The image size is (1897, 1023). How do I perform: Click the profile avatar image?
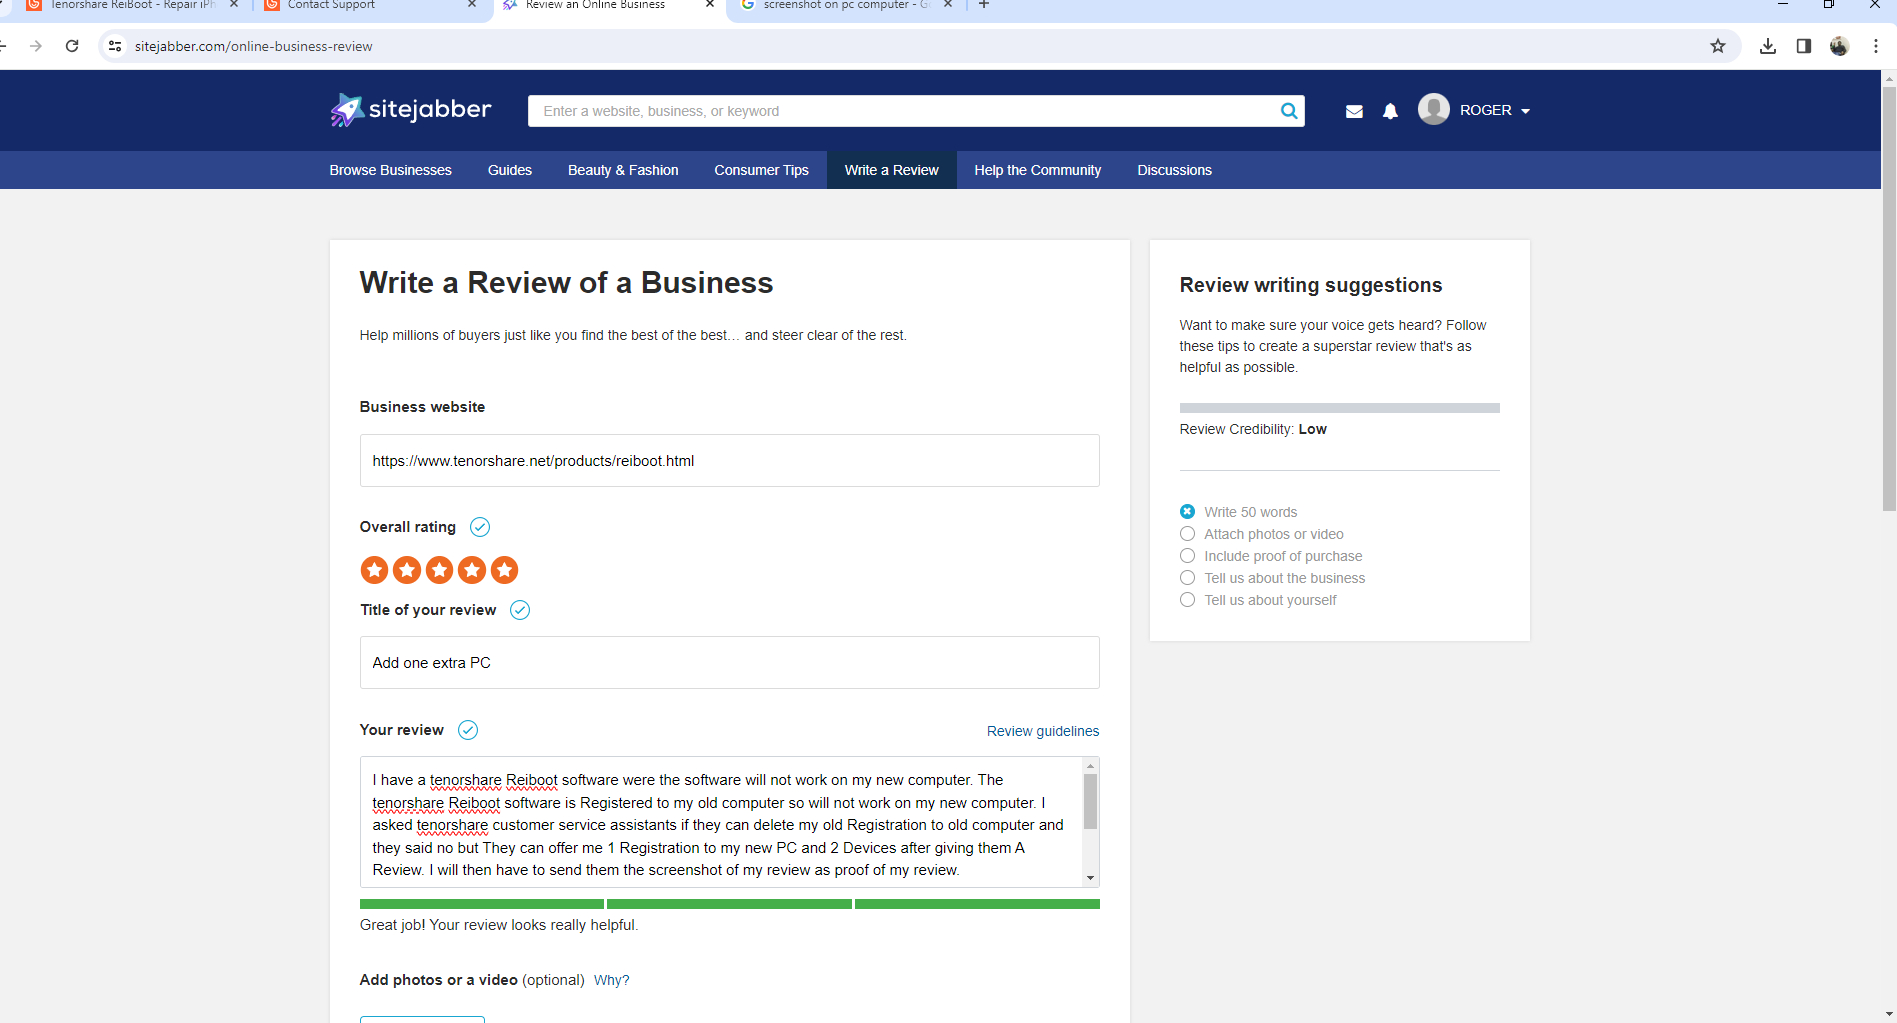tap(1433, 110)
